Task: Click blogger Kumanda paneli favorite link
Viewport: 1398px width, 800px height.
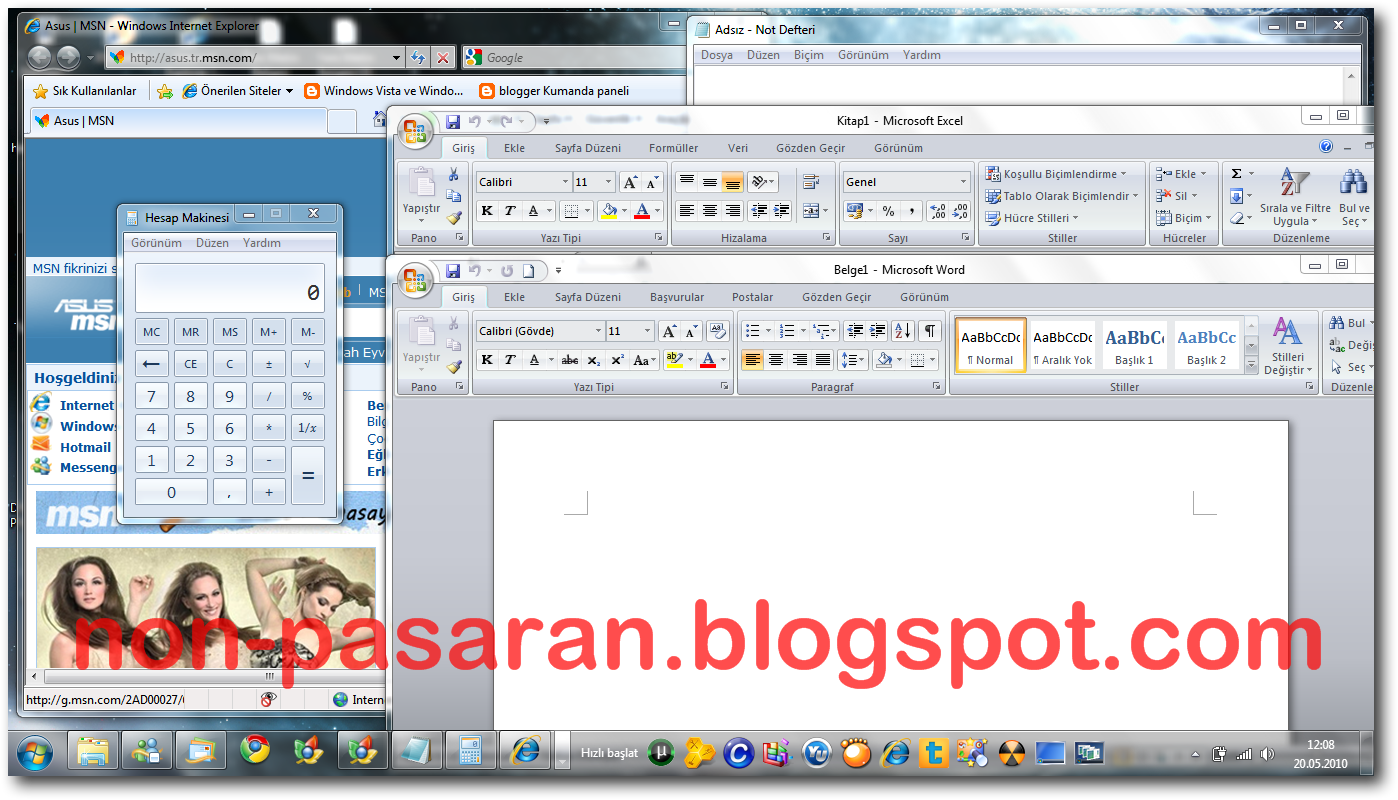Action: [554, 90]
